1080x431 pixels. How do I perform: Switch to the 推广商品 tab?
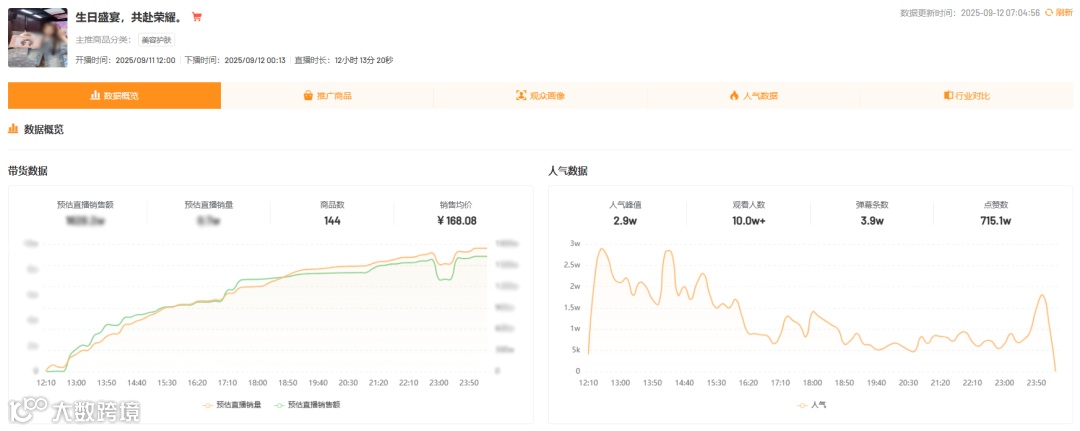(x=327, y=96)
